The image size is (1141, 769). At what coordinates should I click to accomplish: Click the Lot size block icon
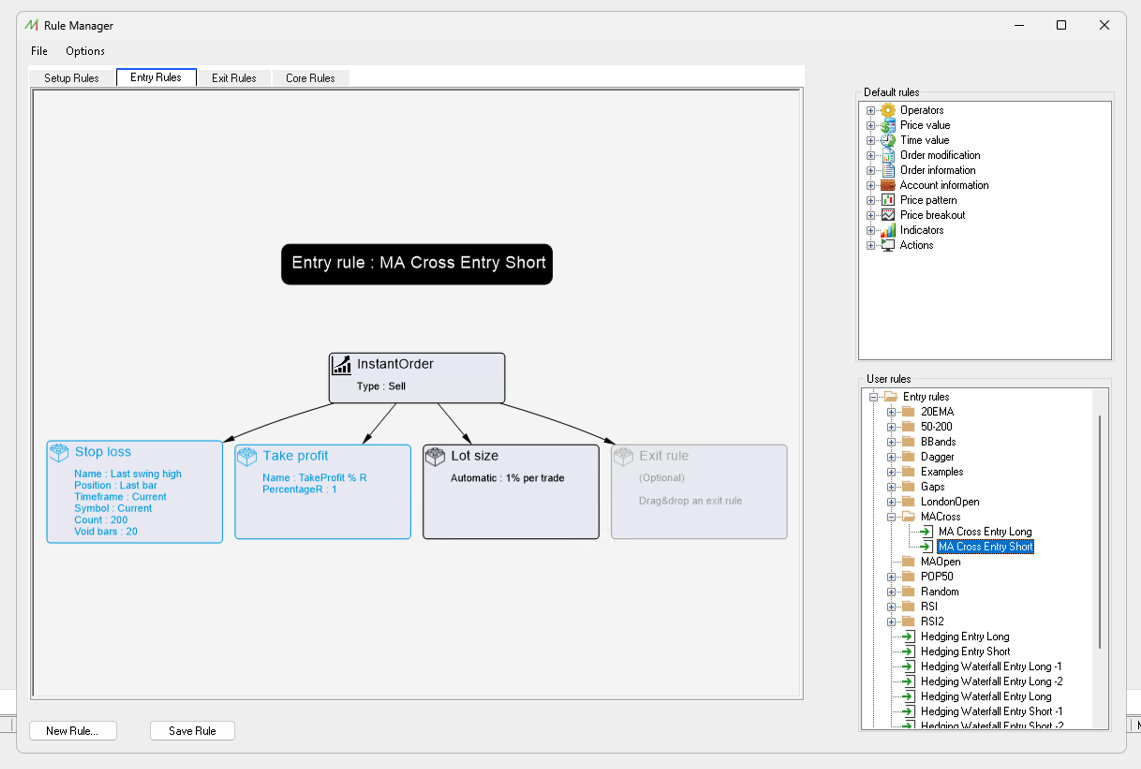435,456
